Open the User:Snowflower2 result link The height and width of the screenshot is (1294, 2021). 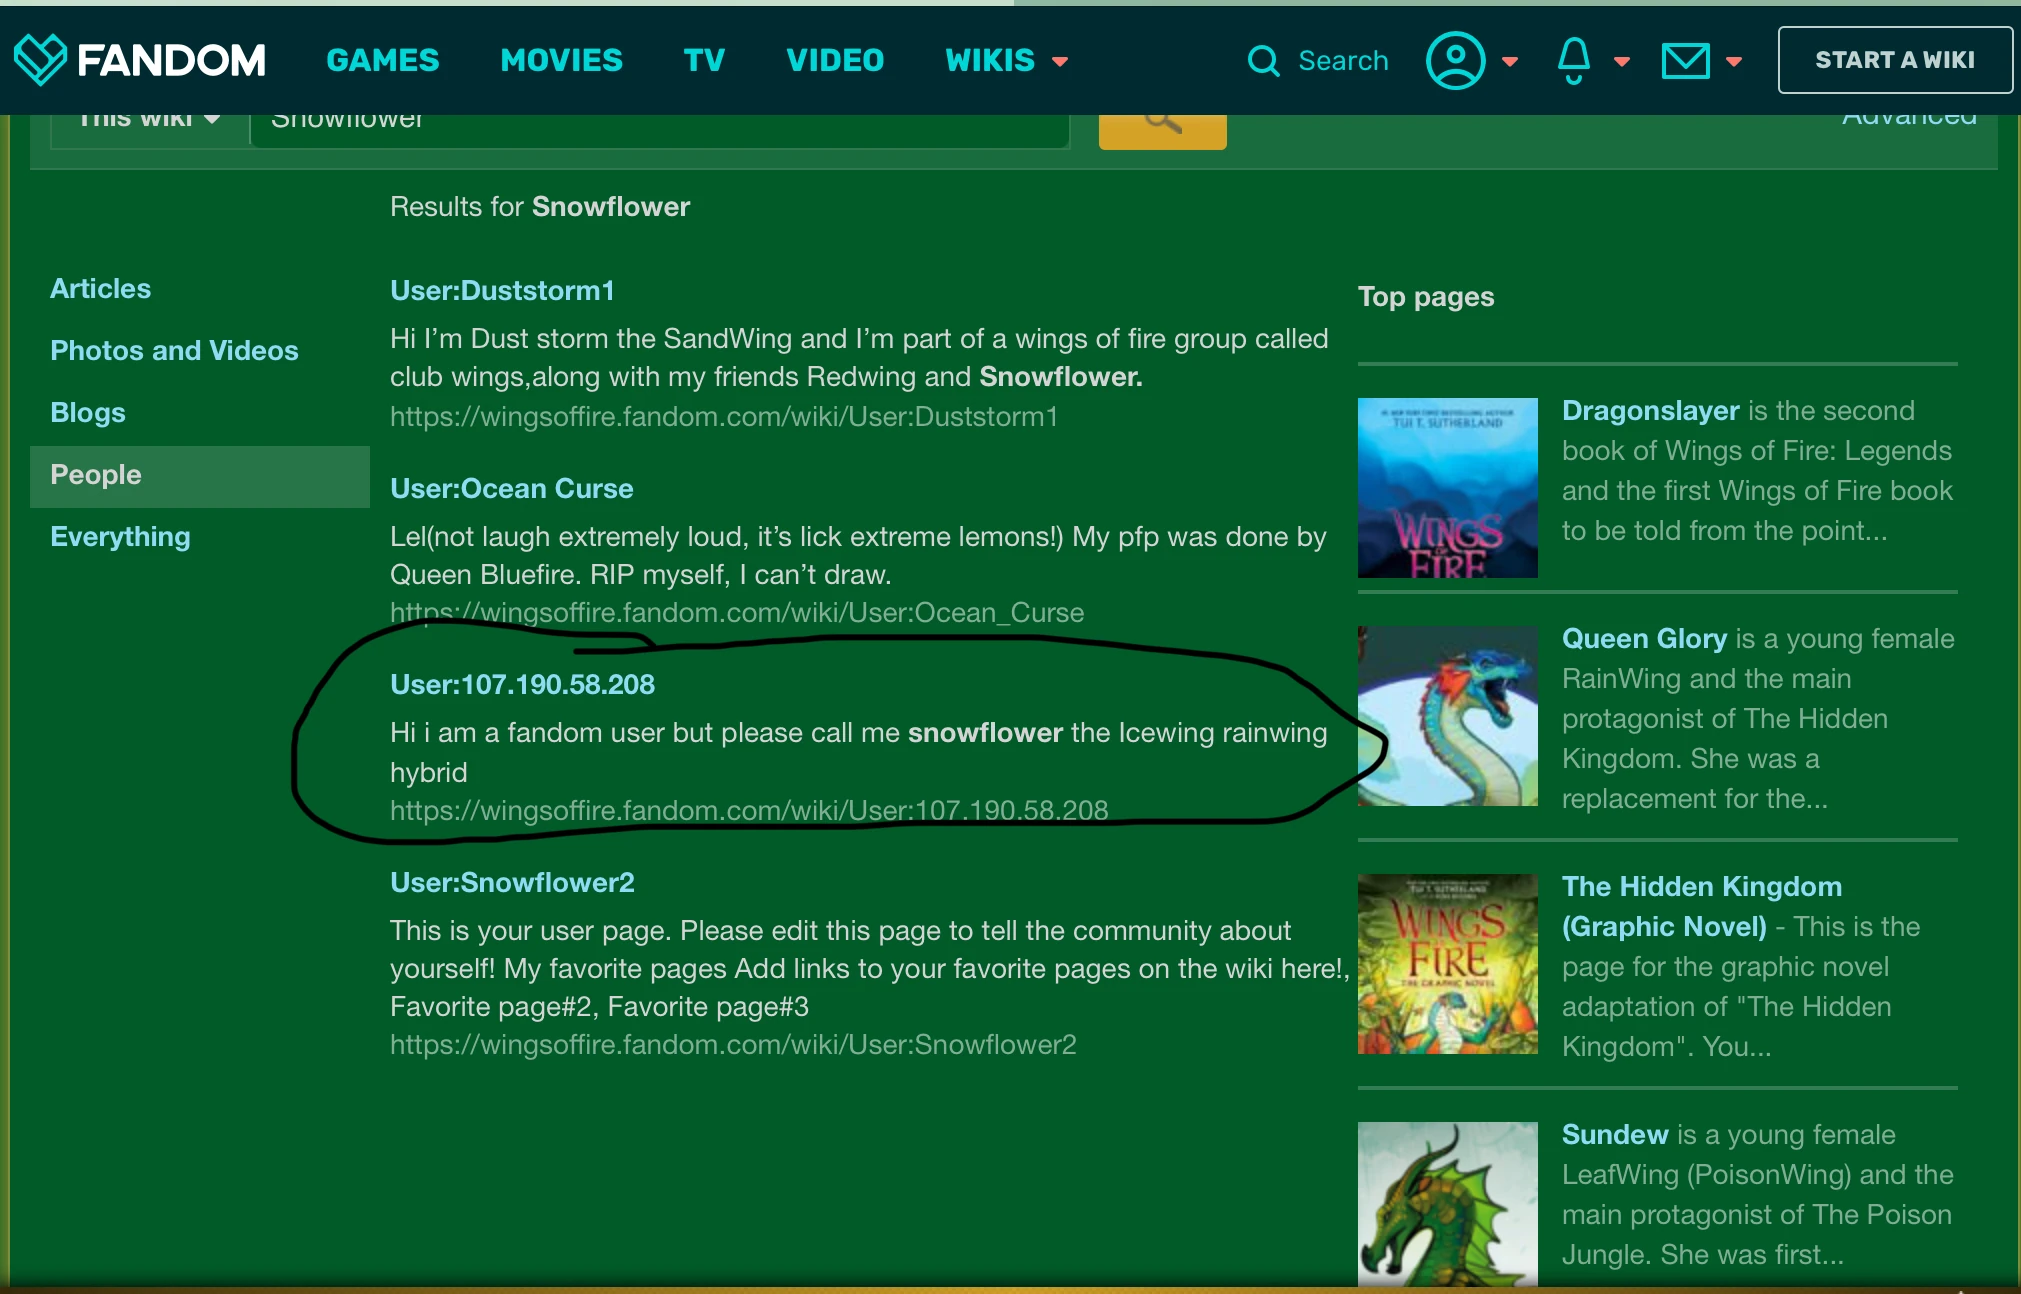(x=512, y=882)
